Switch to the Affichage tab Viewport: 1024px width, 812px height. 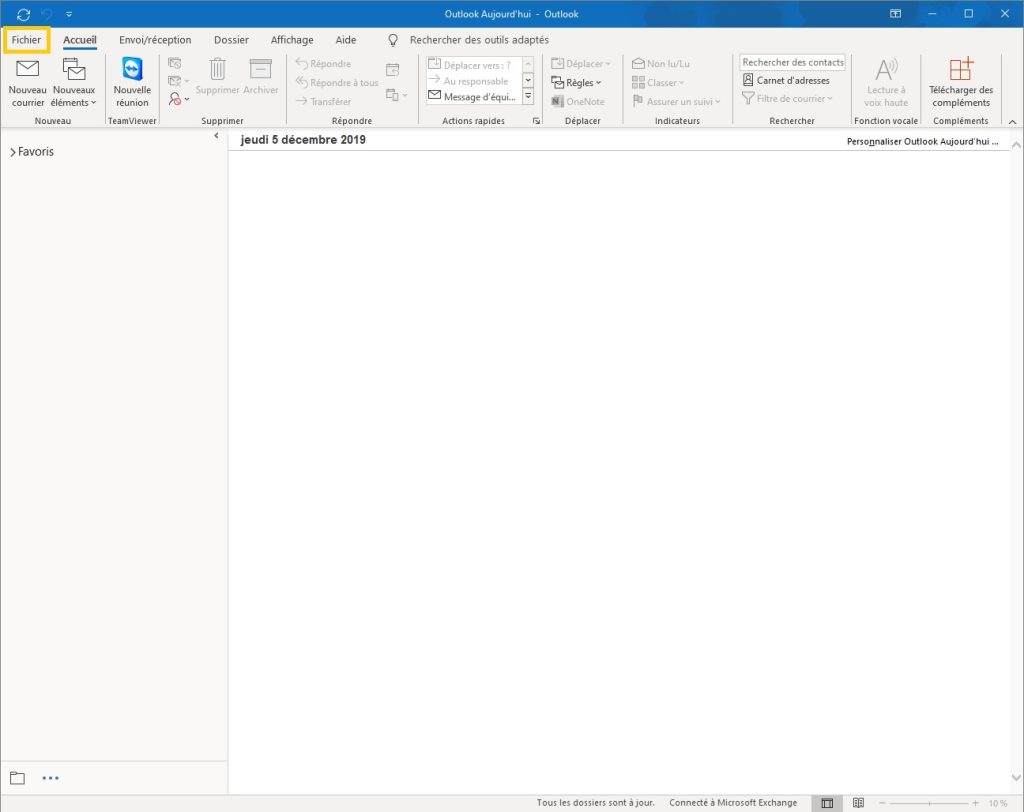pyautogui.click(x=292, y=40)
